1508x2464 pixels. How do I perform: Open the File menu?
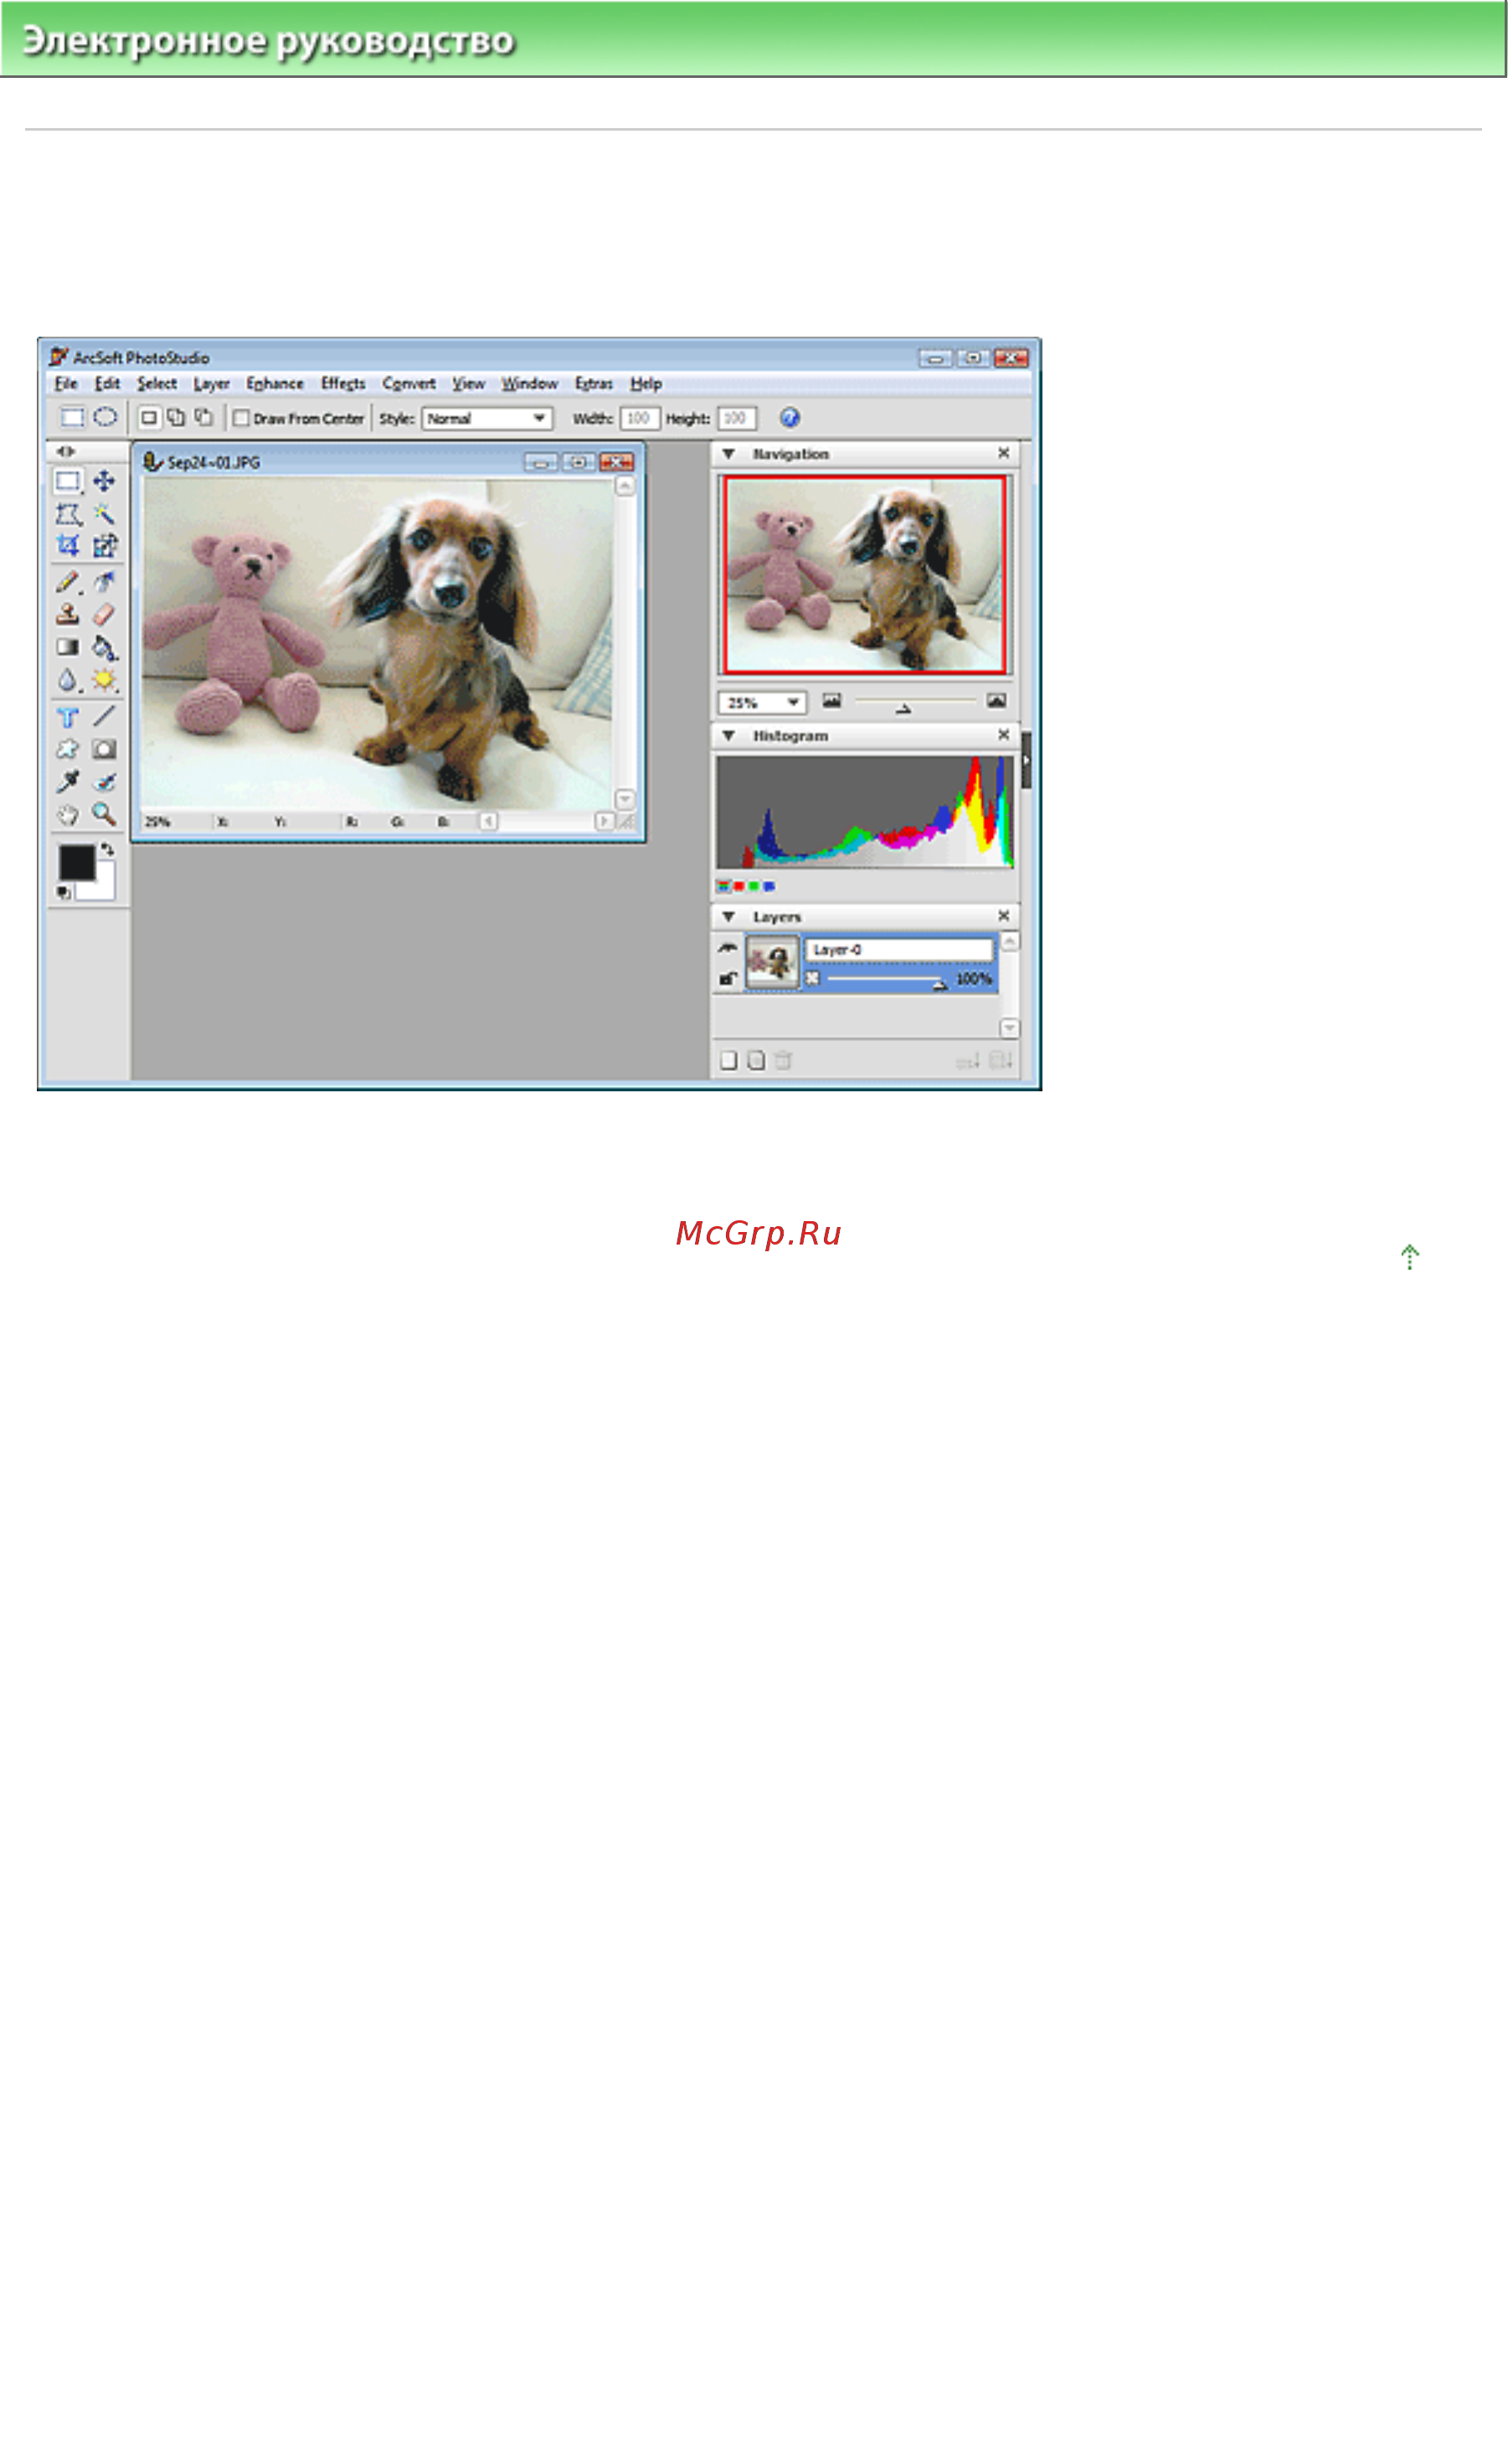[x=66, y=383]
